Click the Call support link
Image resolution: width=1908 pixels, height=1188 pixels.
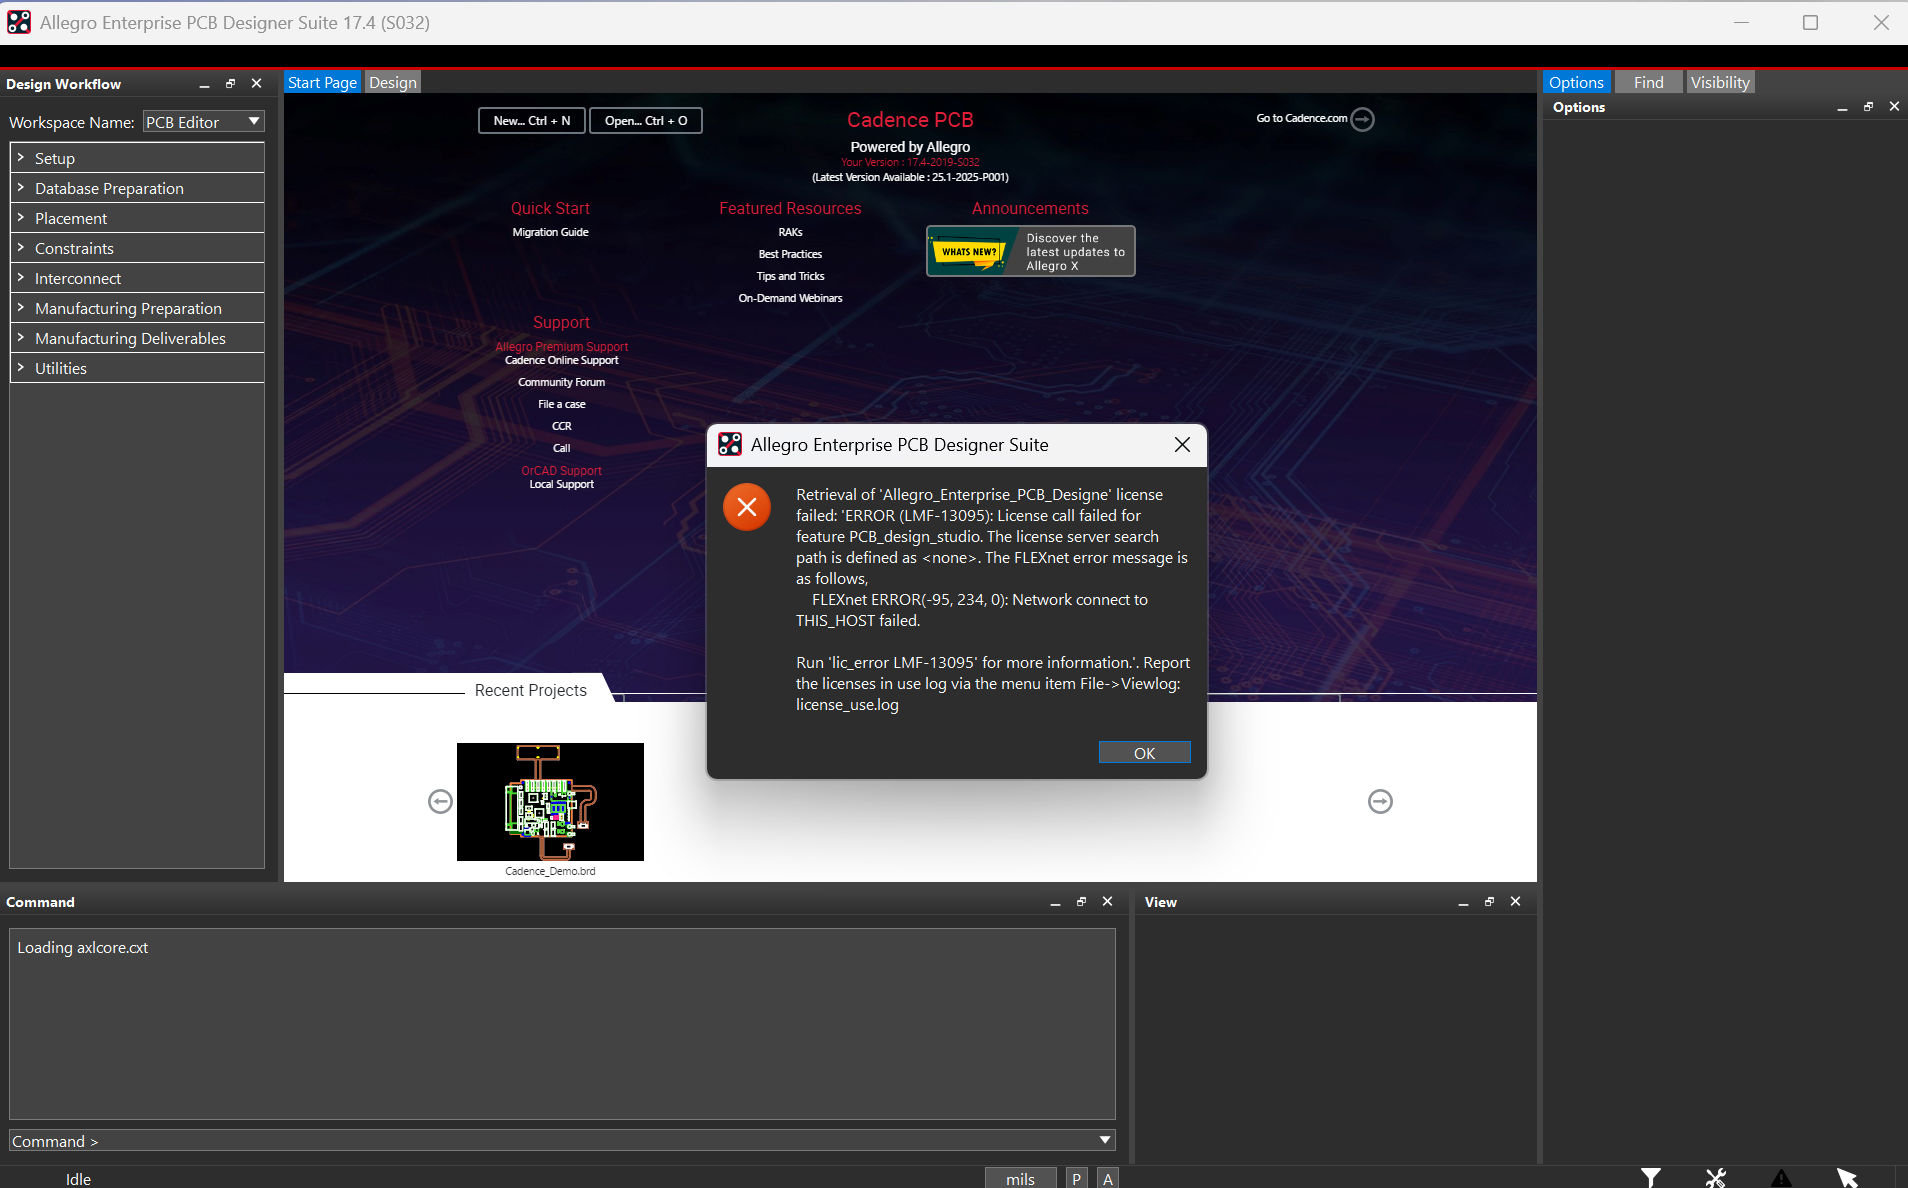[561, 448]
